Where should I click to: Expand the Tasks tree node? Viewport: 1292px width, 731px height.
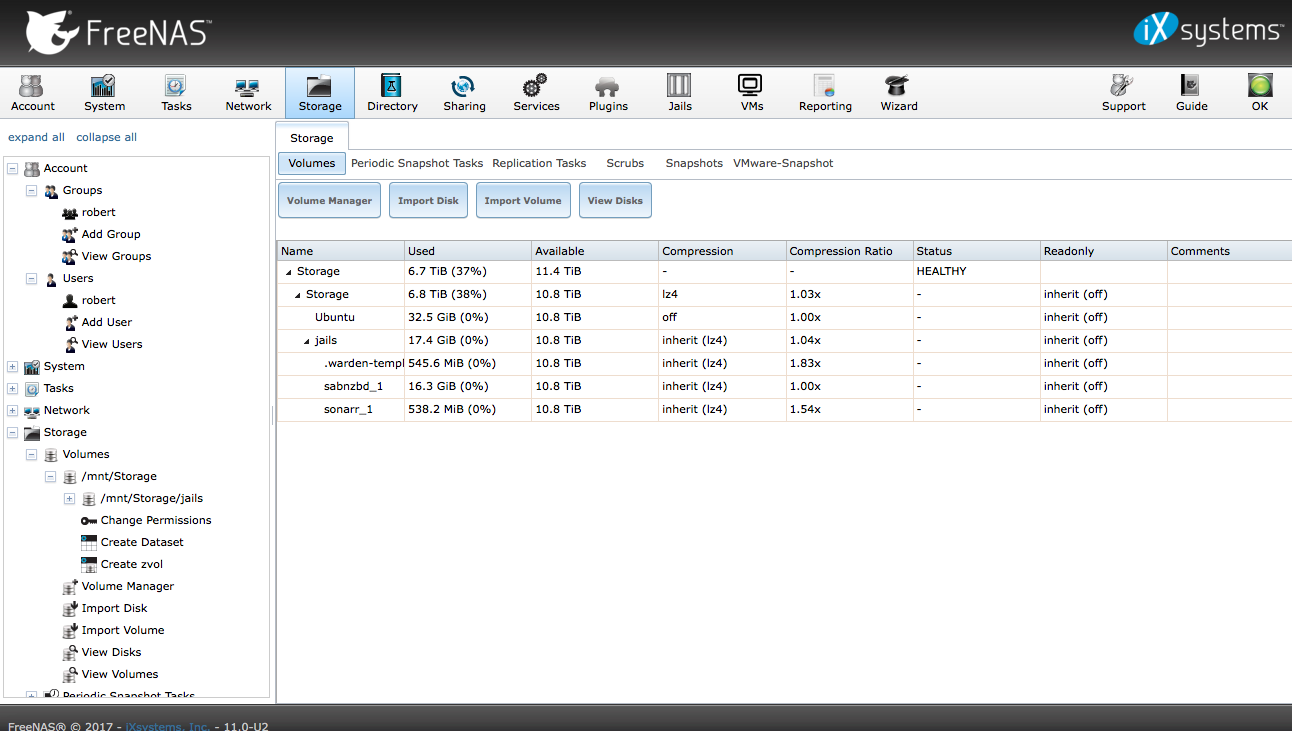[x=12, y=388]
